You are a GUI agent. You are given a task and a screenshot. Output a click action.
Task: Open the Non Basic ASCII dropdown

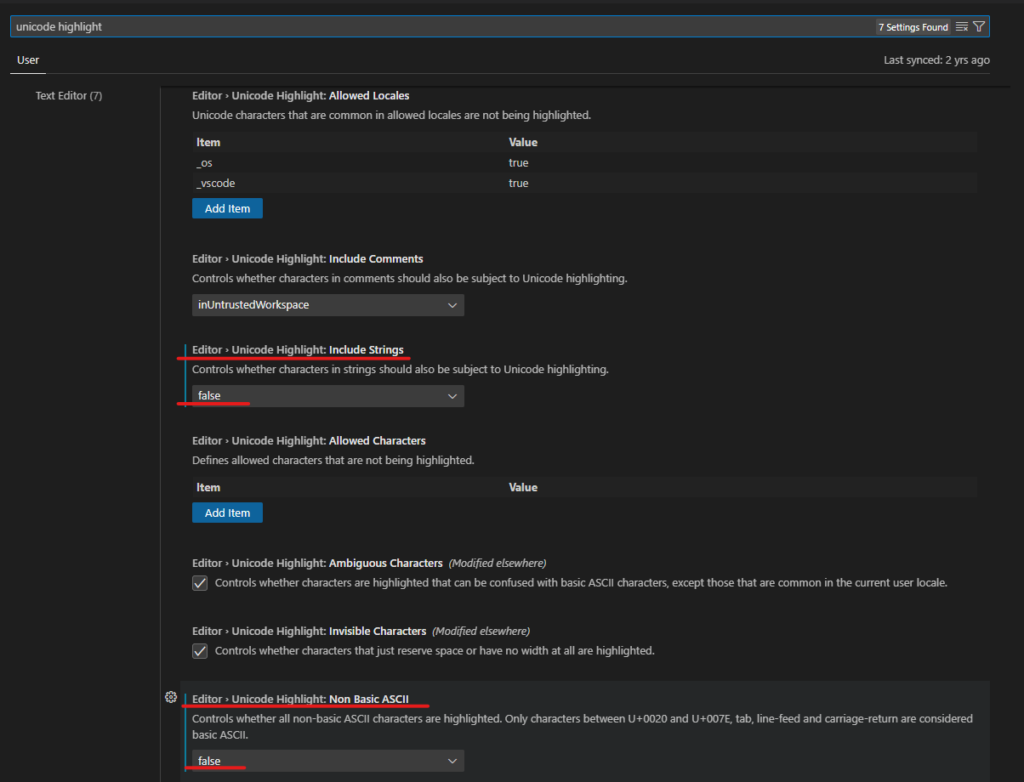[x=328, y=761]
